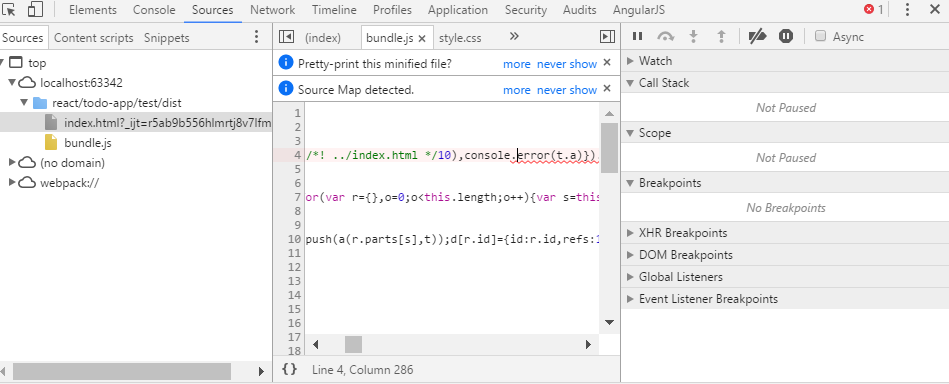Hide the navigator pane toggle icon
The height and width of the screenshot is (384, 949).
pyautogui.click(x=286, y=37)
